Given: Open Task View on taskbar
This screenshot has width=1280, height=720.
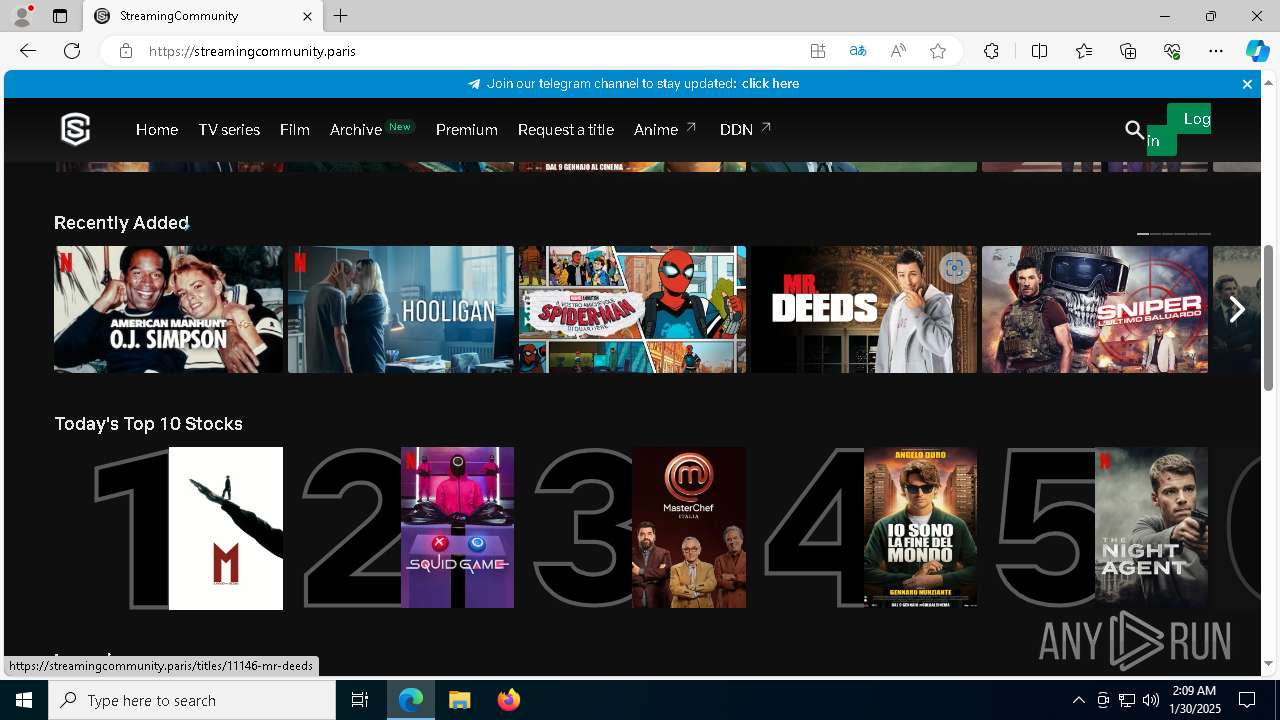Looking at the screenshot, I should (360, 700).
